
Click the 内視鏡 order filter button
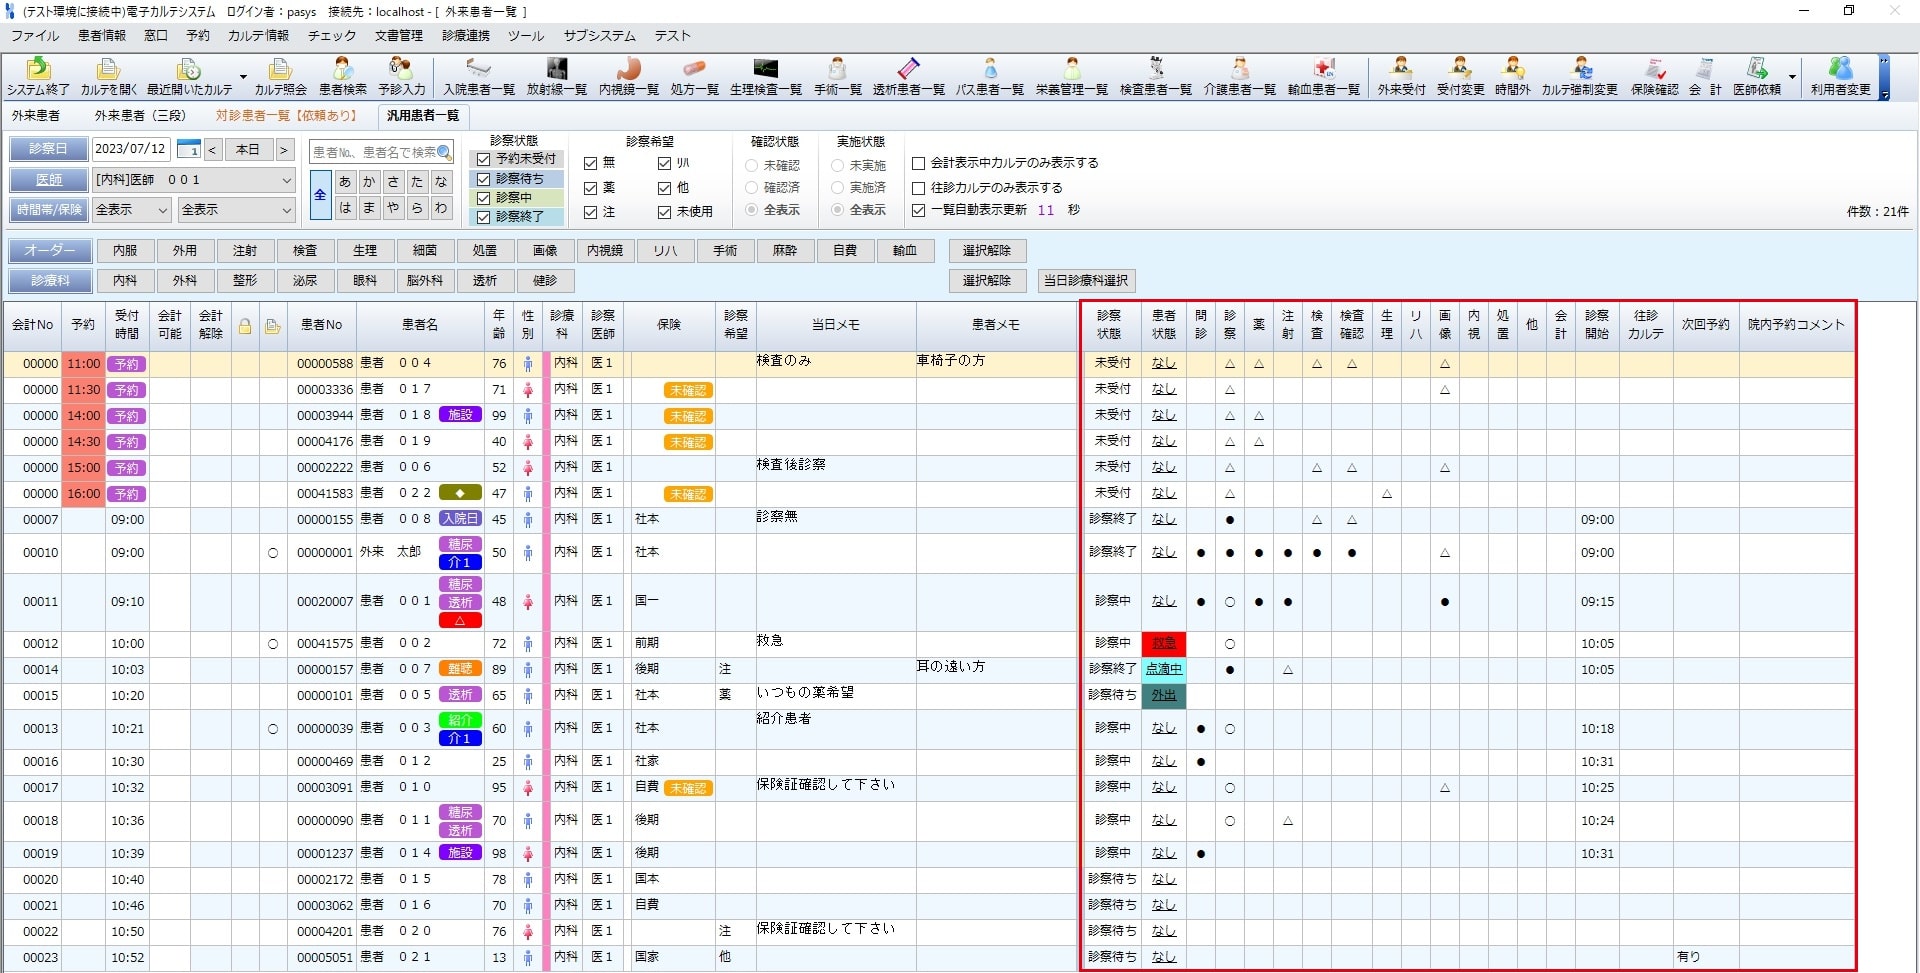tap(605, 251)
